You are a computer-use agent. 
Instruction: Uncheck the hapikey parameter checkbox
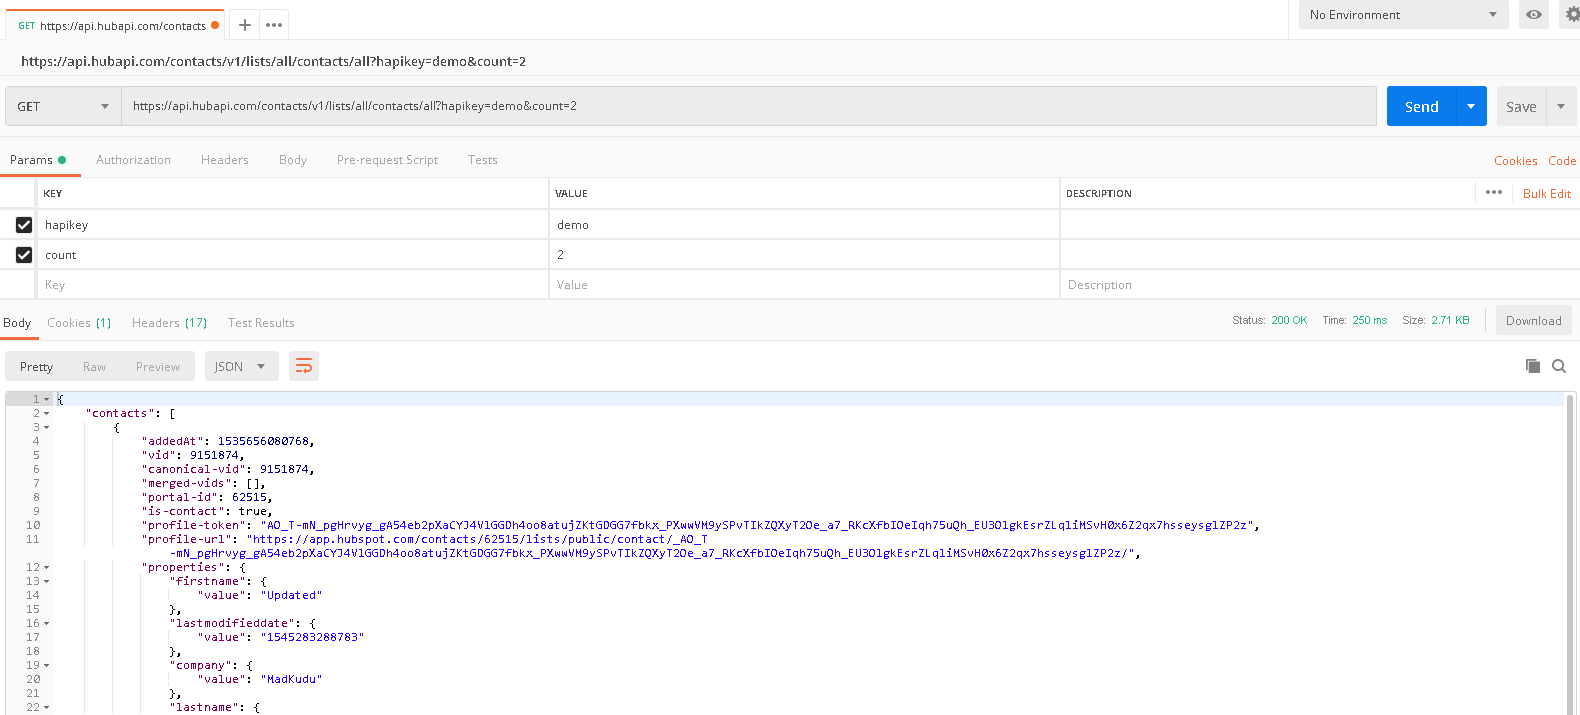coord(24,225)
